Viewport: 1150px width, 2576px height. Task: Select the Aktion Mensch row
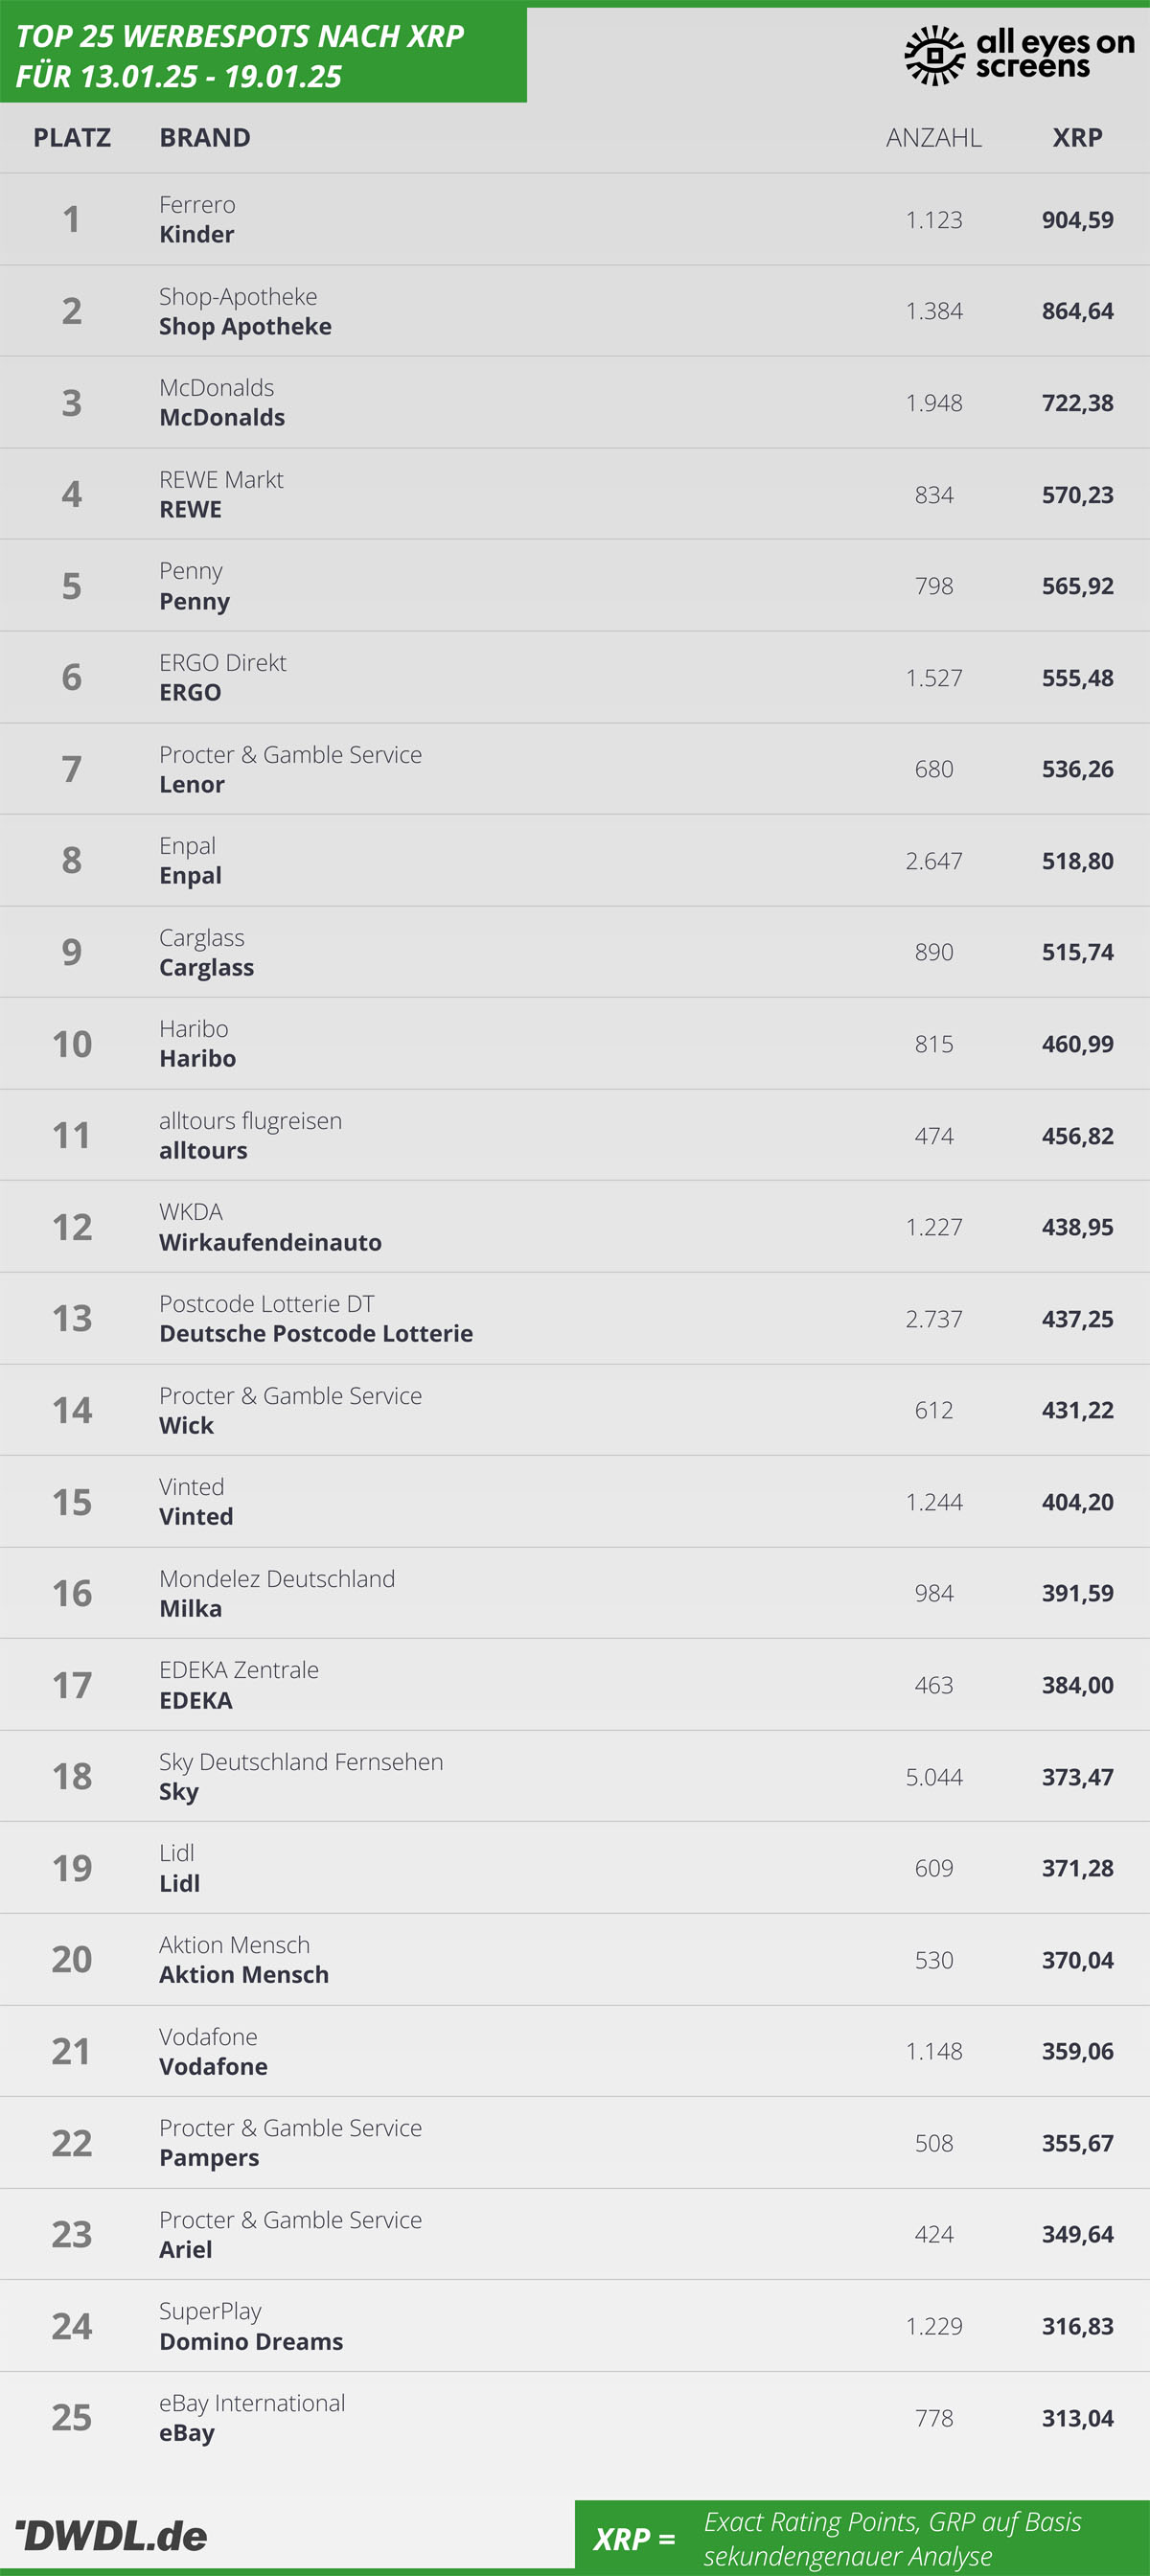point(575,1960)
